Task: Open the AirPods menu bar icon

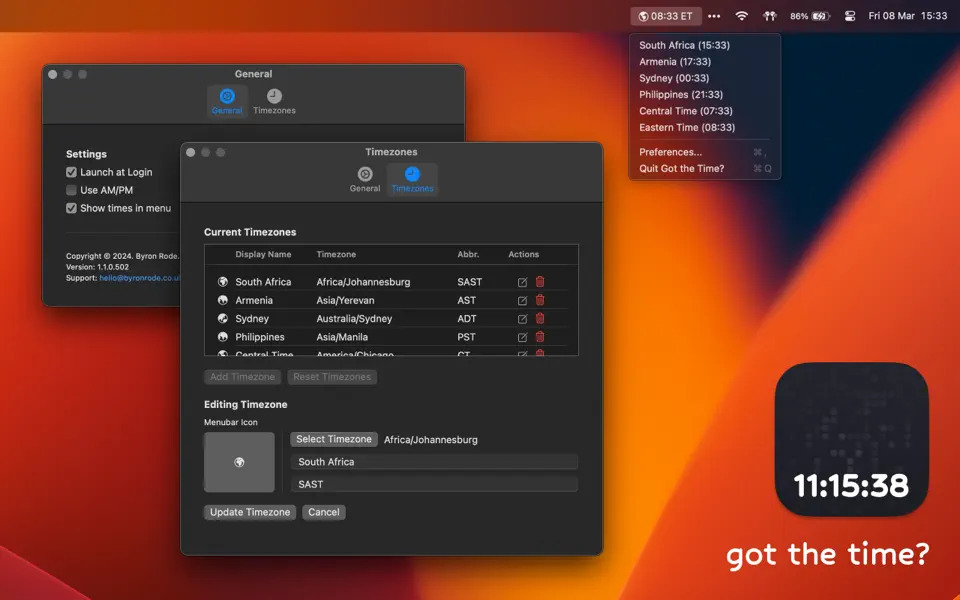Action: [x=770, y=17]
